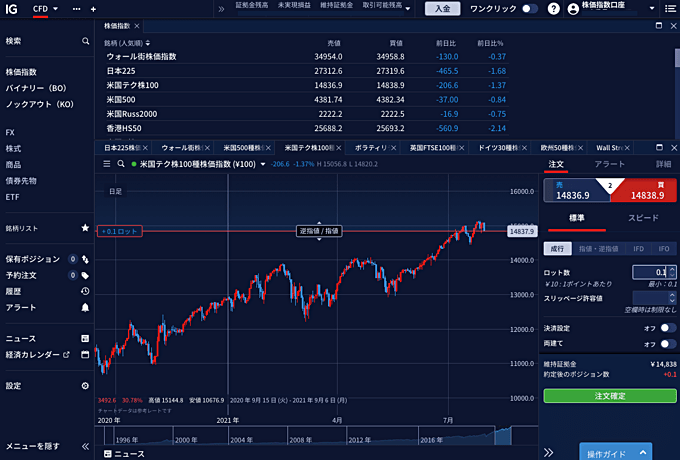Screen dimensions: 680x460
Task: Click the IG logo
Action: coord(11,9)
